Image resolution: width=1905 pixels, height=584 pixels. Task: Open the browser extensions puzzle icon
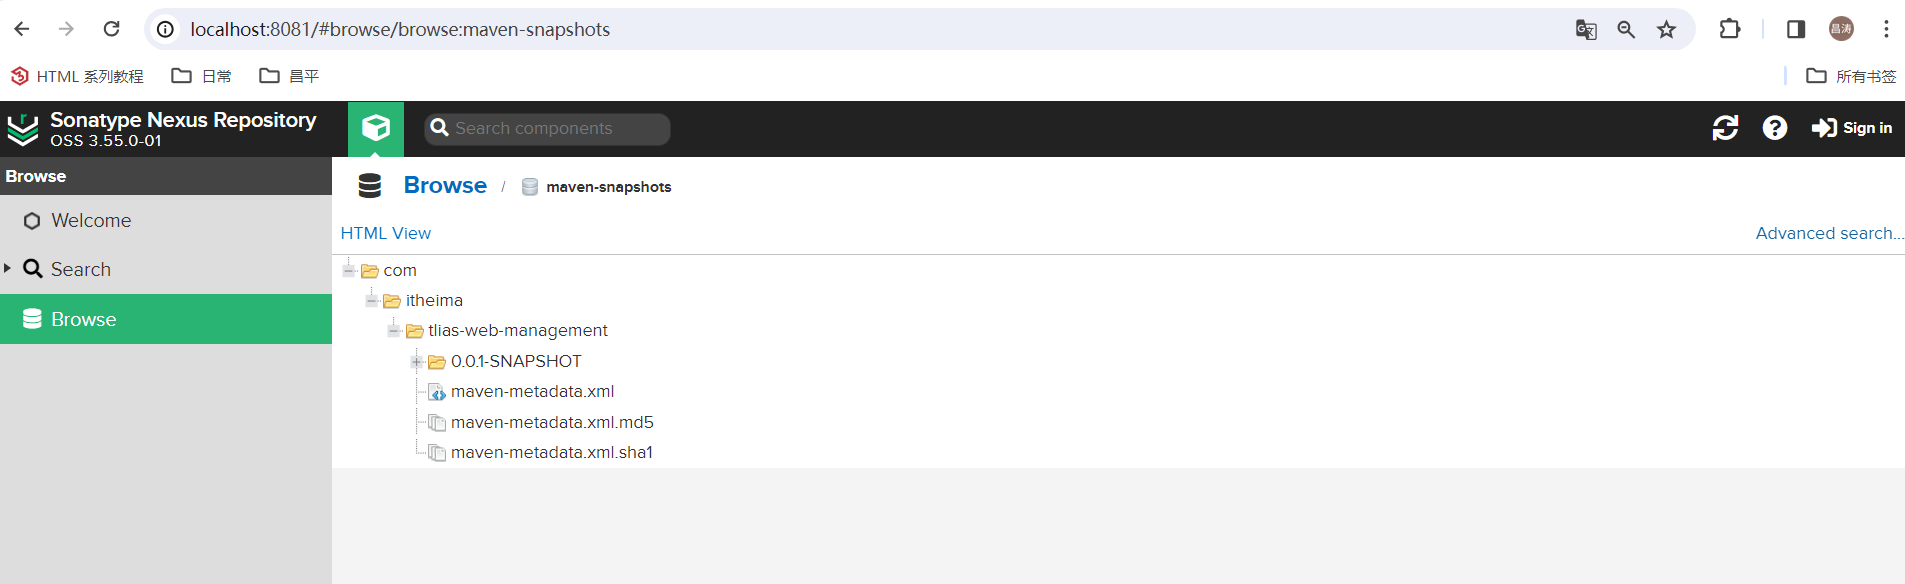1730,29
